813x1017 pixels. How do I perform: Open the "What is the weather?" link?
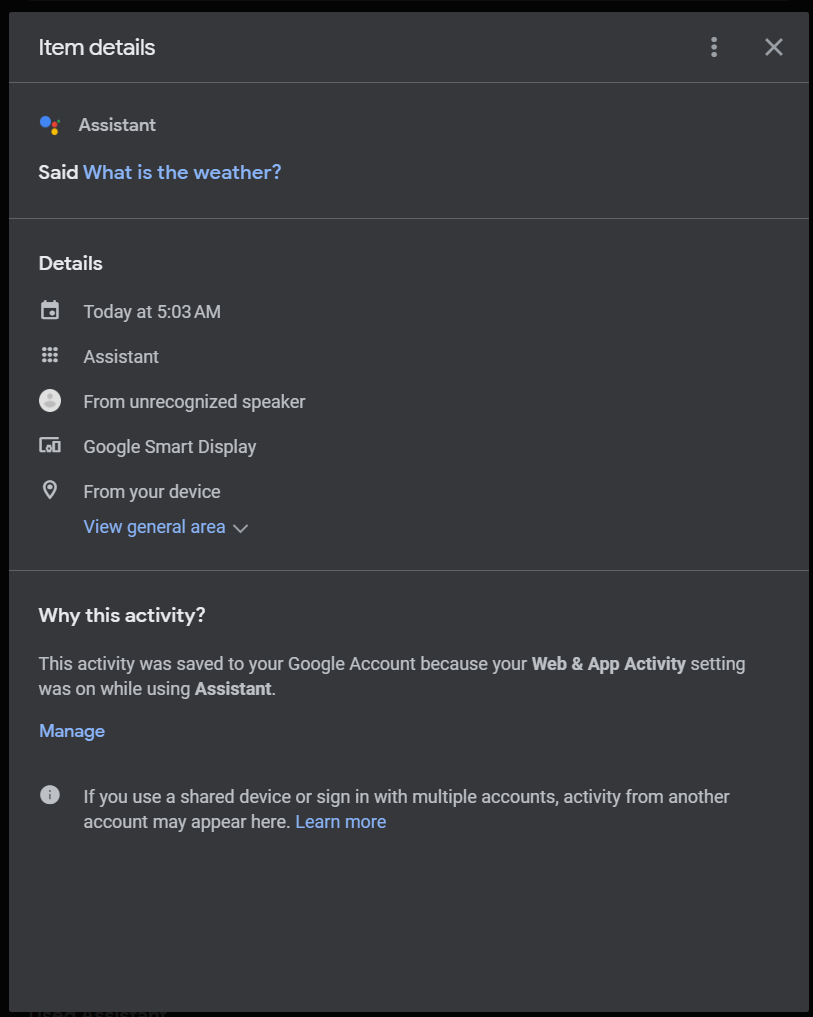coord(182,172)
